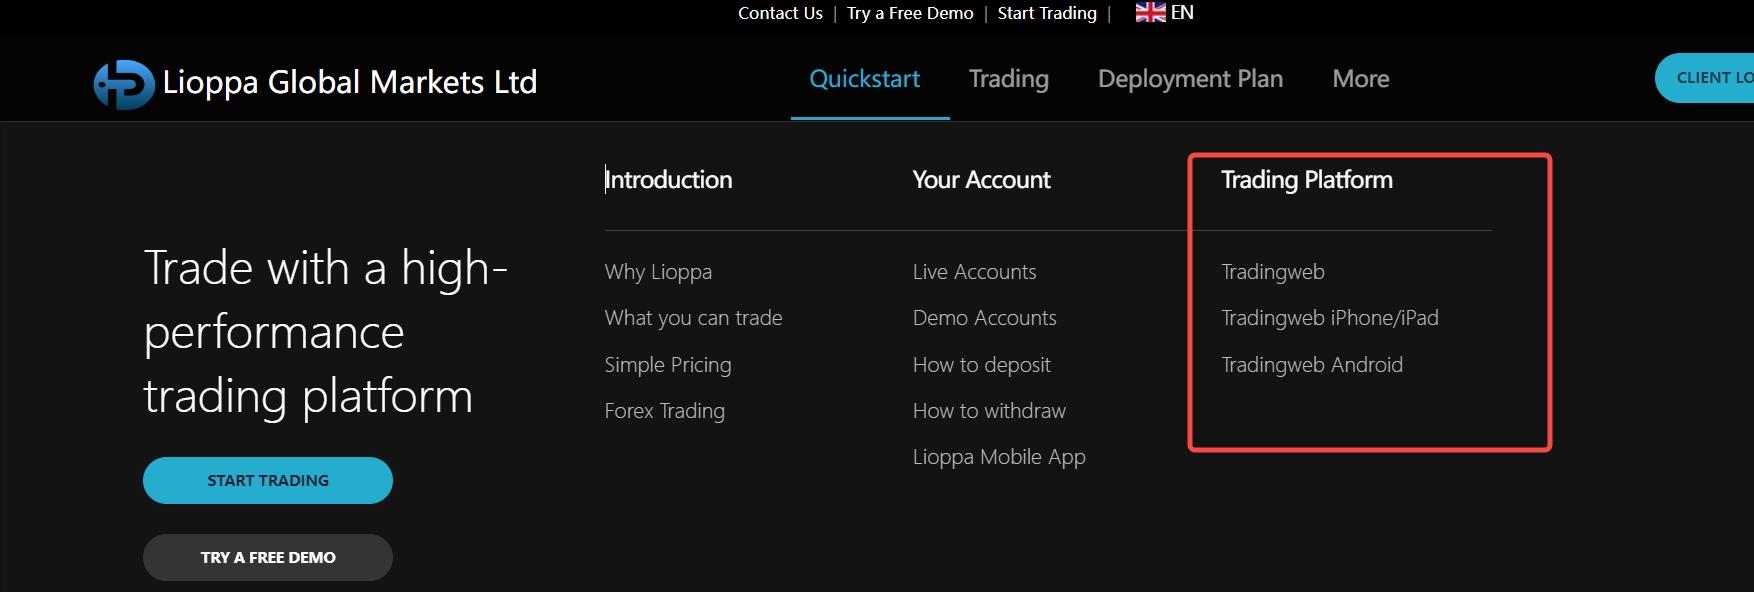Image resolution: width=1754 pixels, height=592 pixels.
Task: Open How to deposit page
Action: (981, 365)
